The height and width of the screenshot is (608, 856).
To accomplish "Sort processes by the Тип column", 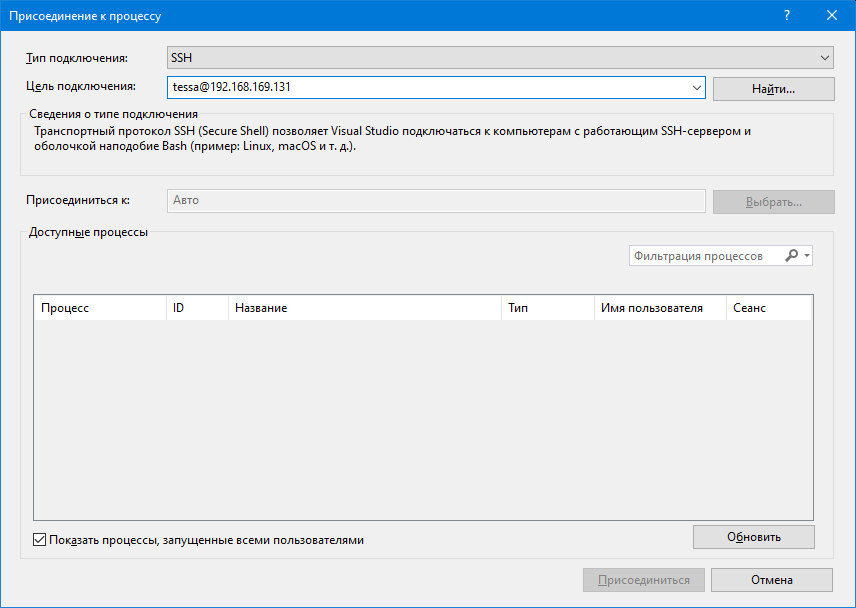I will tap(548, 308).
